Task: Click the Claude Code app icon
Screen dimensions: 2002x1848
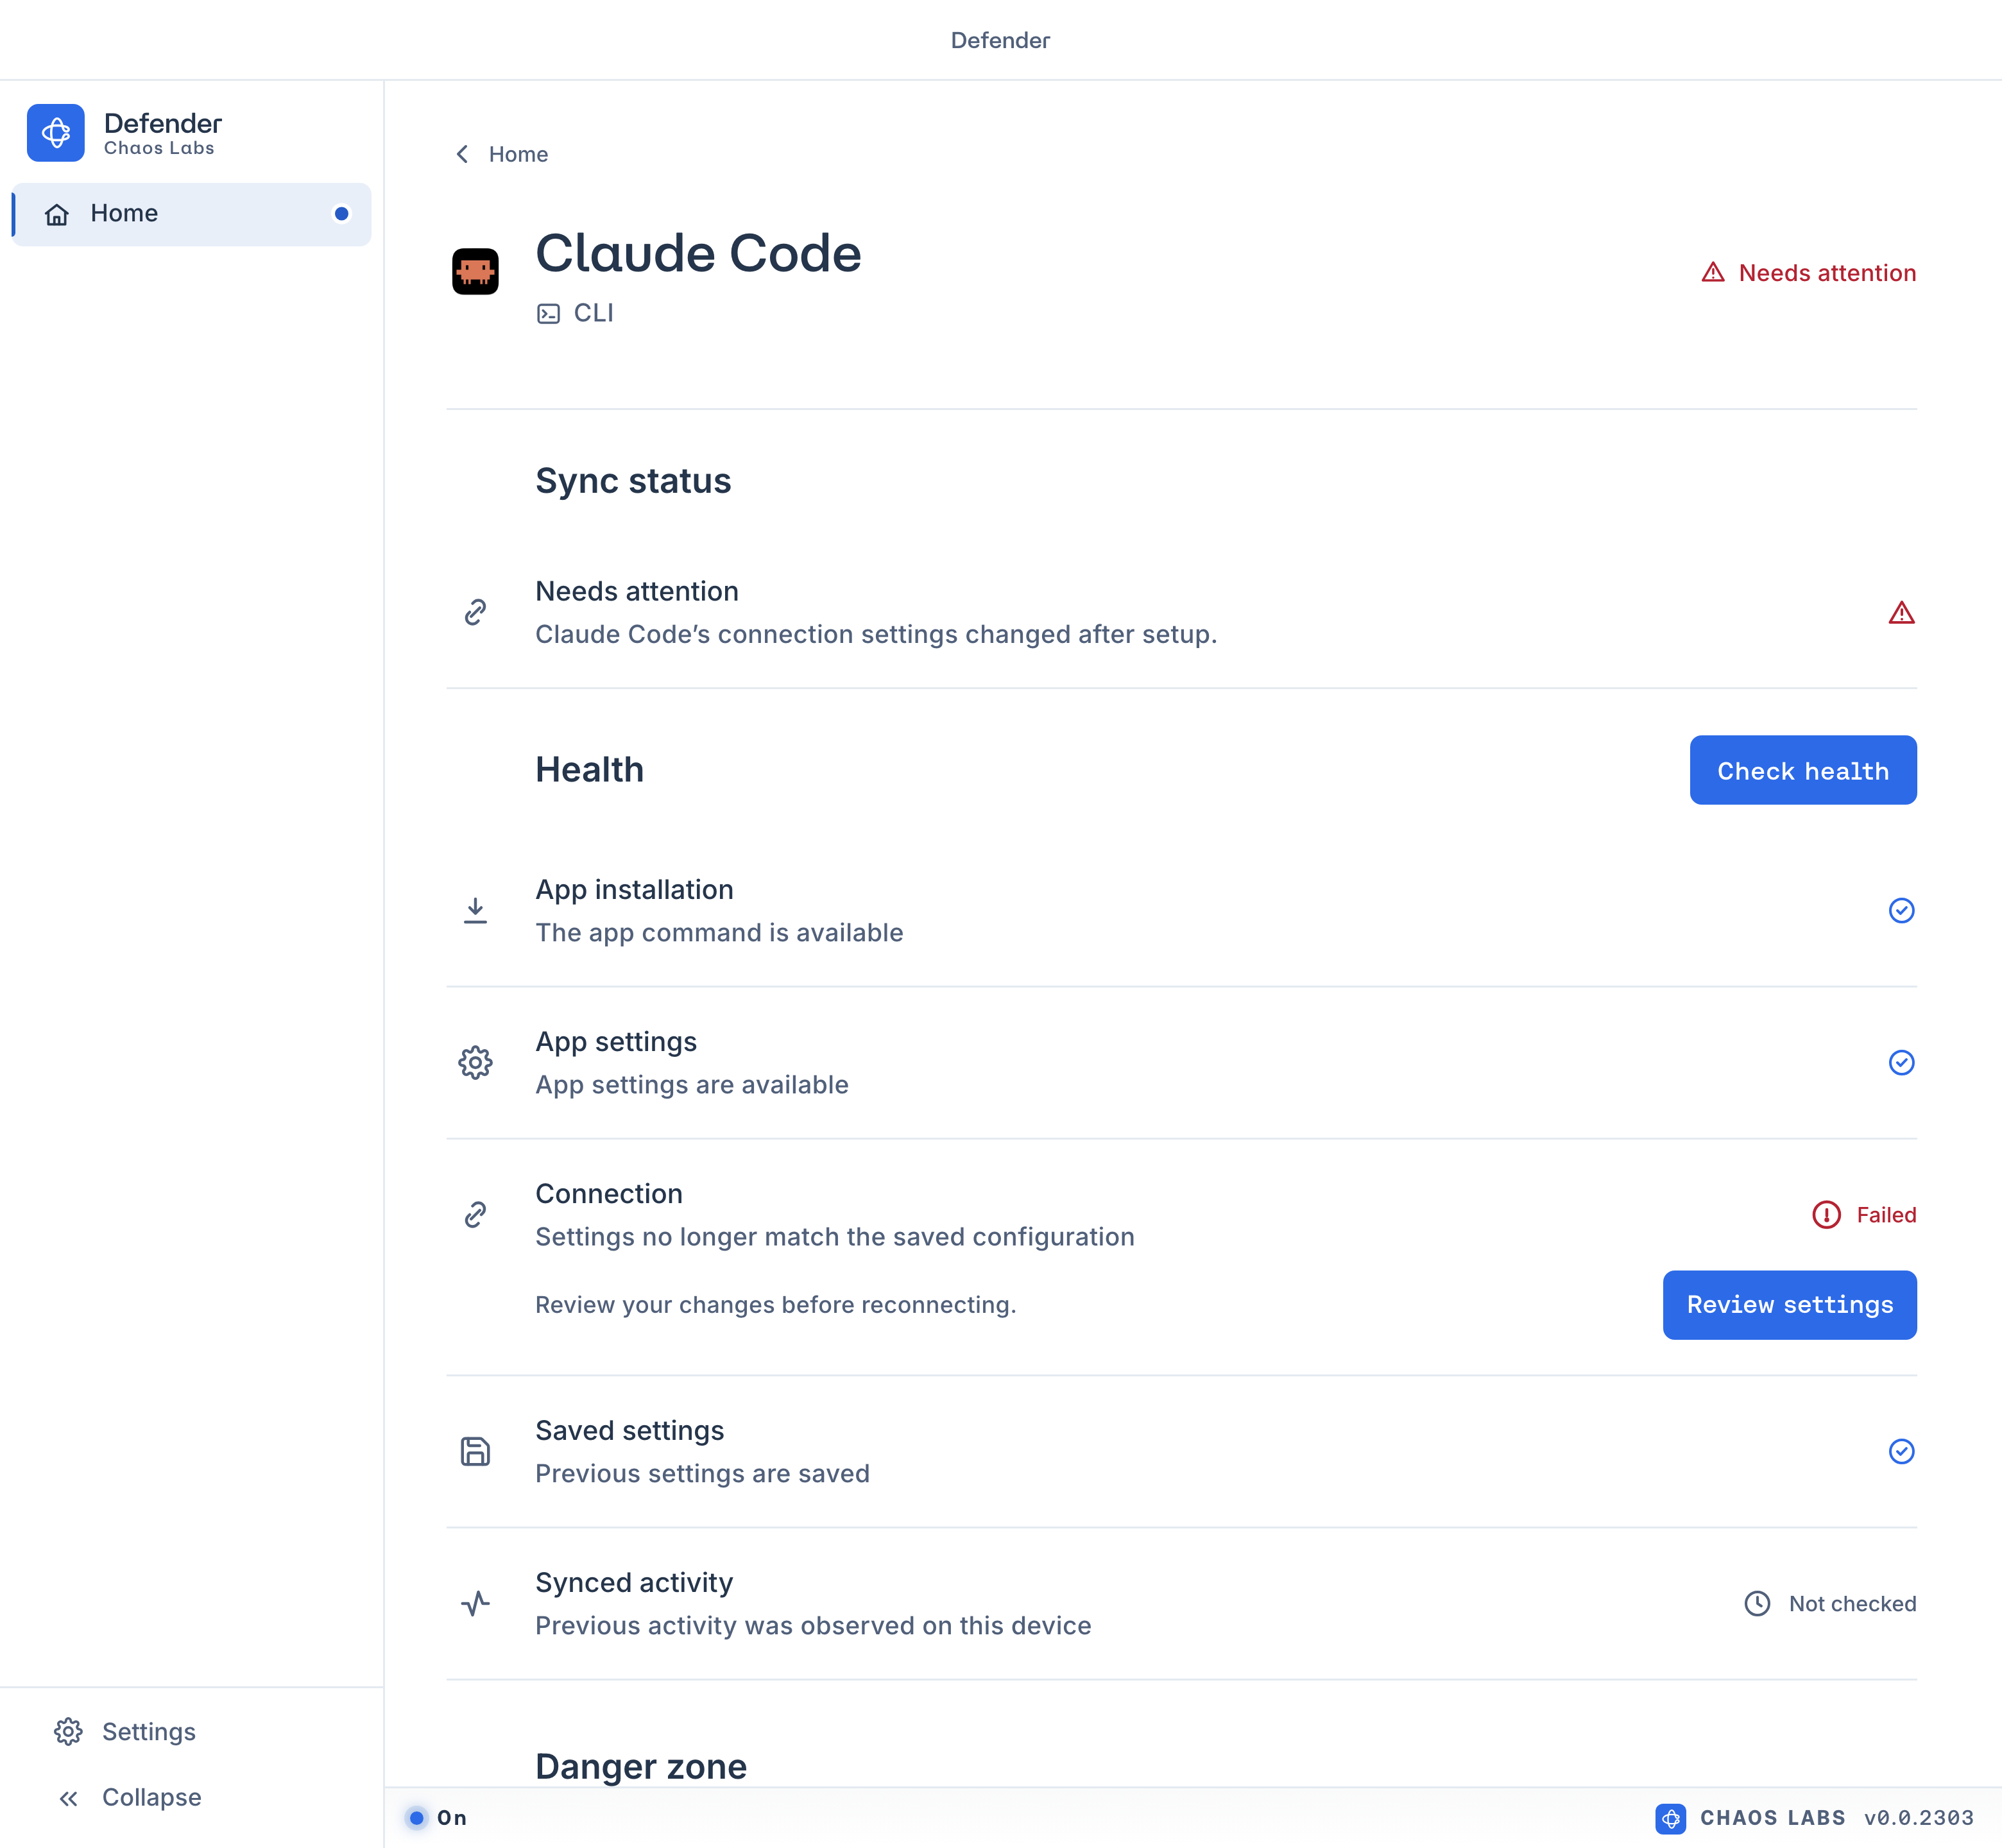Action: [475, 272]
